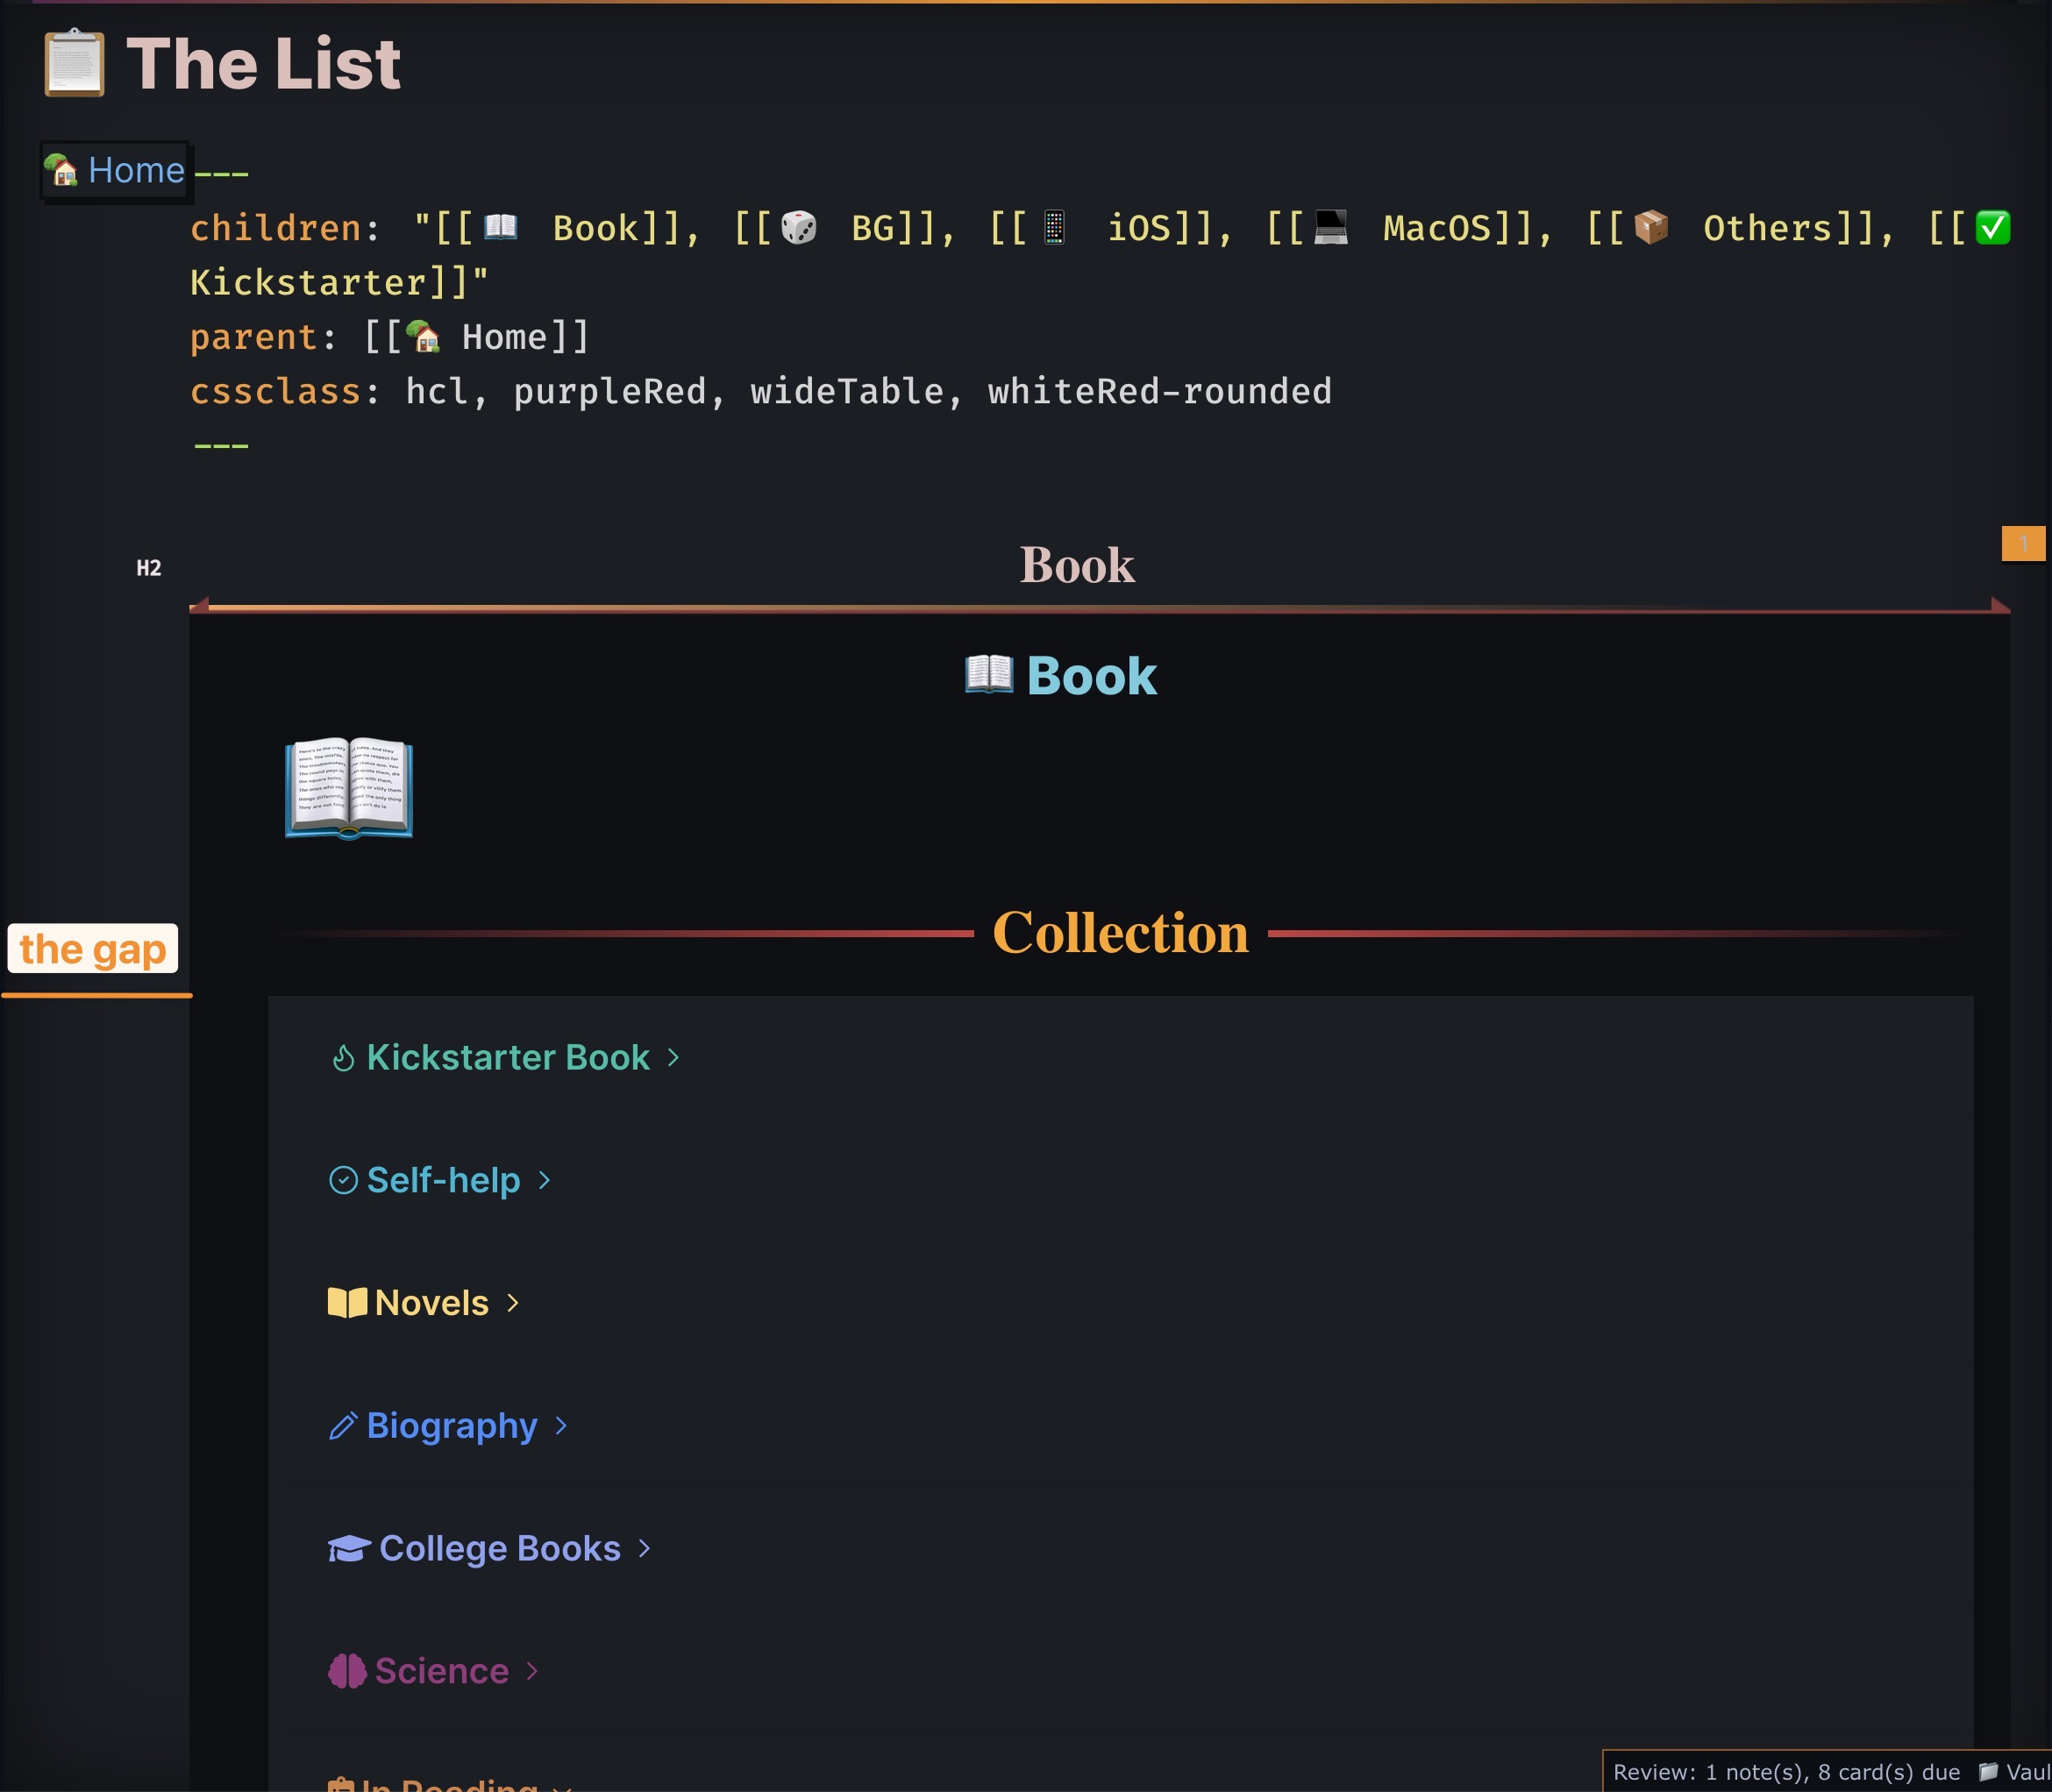Click the Review notes due status bar item
Viewport: 2052px width, 1792px height.
pyautogui.click(x=1786, y=1772)
